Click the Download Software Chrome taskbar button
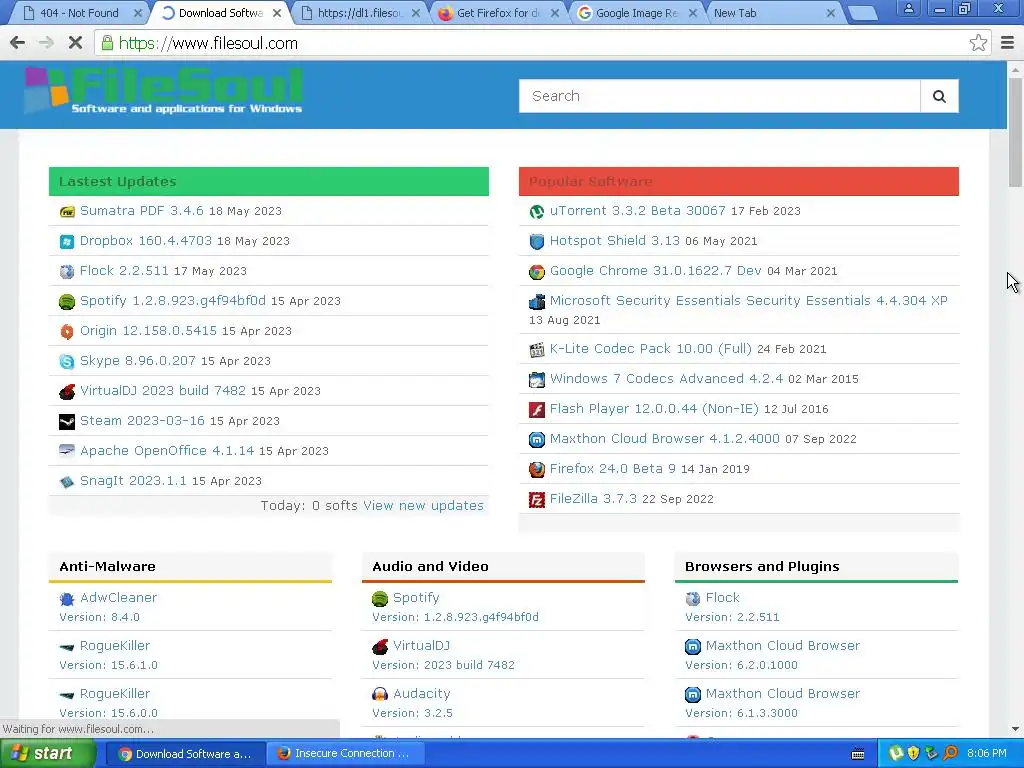This screenshot has height=768, width=1024. 185,754
